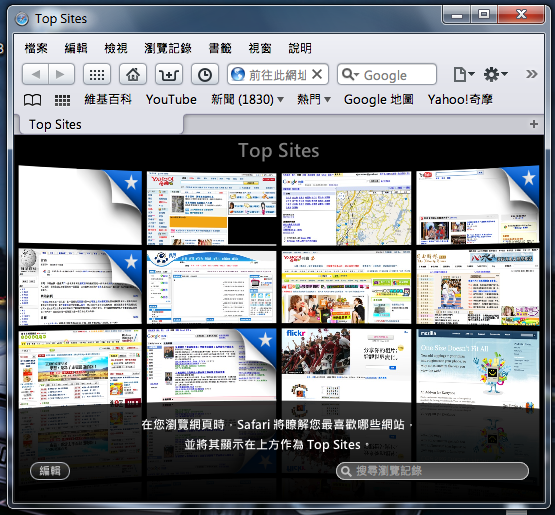Open the 檢視 menu
The height and width of the screenshot is (515, 555).
click(x=116, y=48)
